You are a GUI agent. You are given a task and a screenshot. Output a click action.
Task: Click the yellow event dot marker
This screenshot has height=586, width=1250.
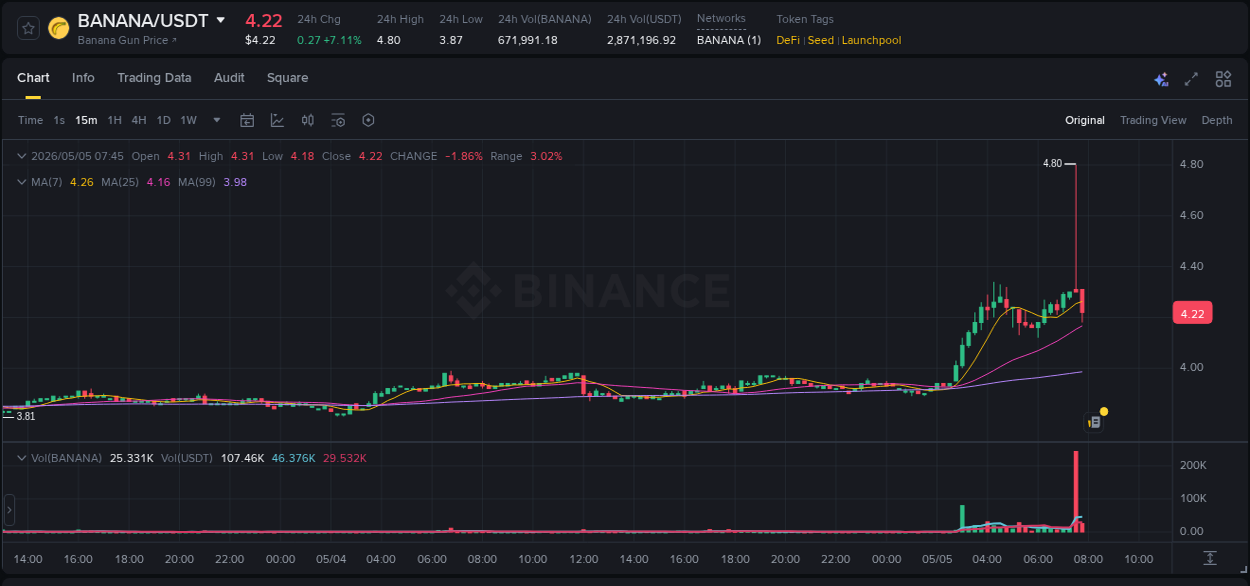pyautogui.click(x=1103, y=411)
